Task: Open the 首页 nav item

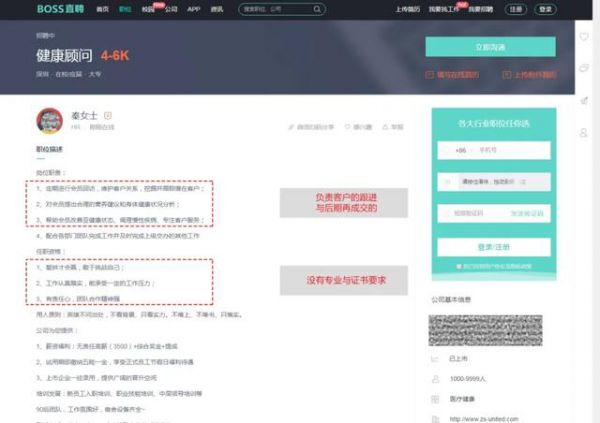Action: tap(102, 9)
